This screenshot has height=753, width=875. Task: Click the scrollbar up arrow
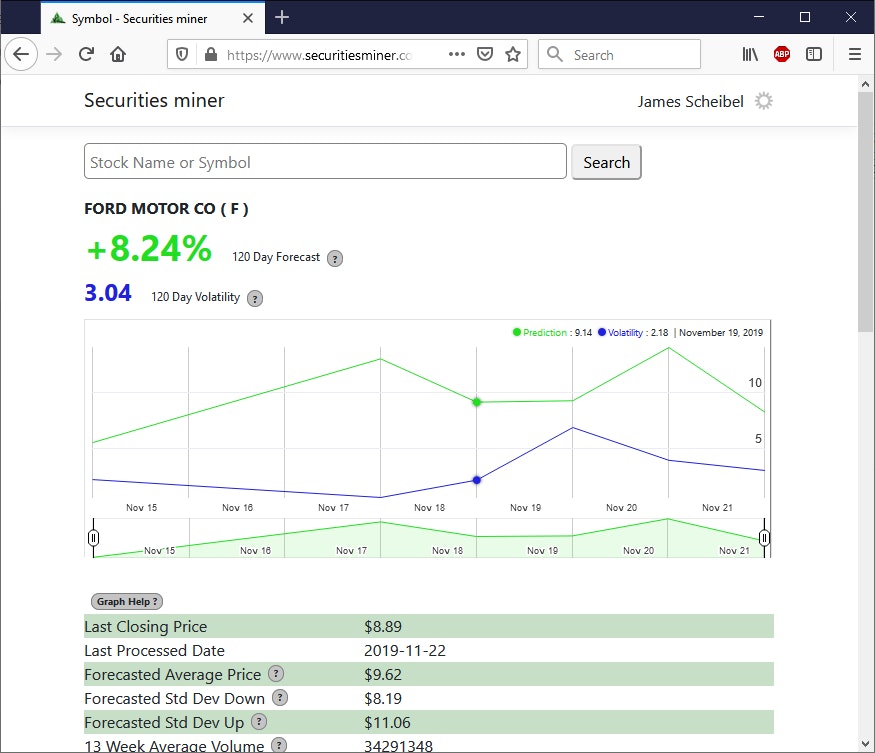click(x=866, y=84)
